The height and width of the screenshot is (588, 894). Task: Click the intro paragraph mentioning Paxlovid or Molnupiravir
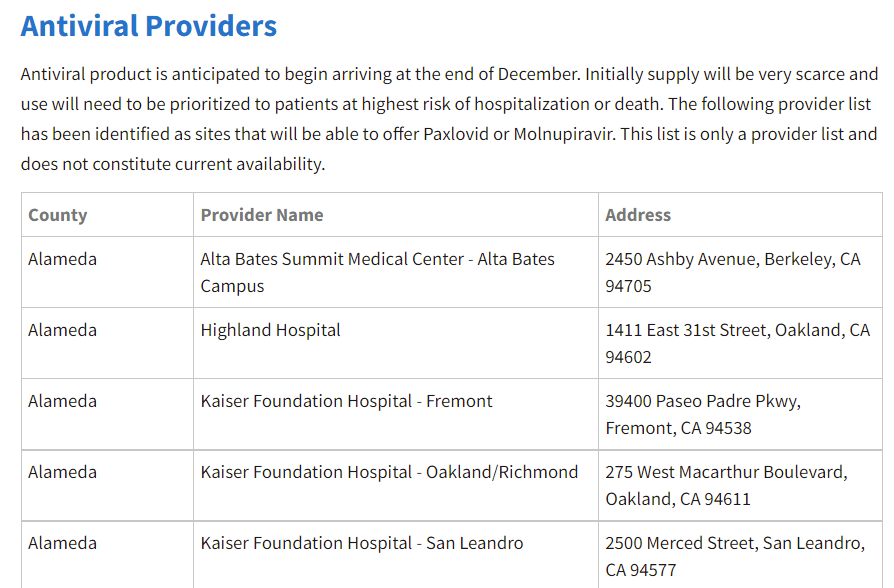(x=449, y=119)
